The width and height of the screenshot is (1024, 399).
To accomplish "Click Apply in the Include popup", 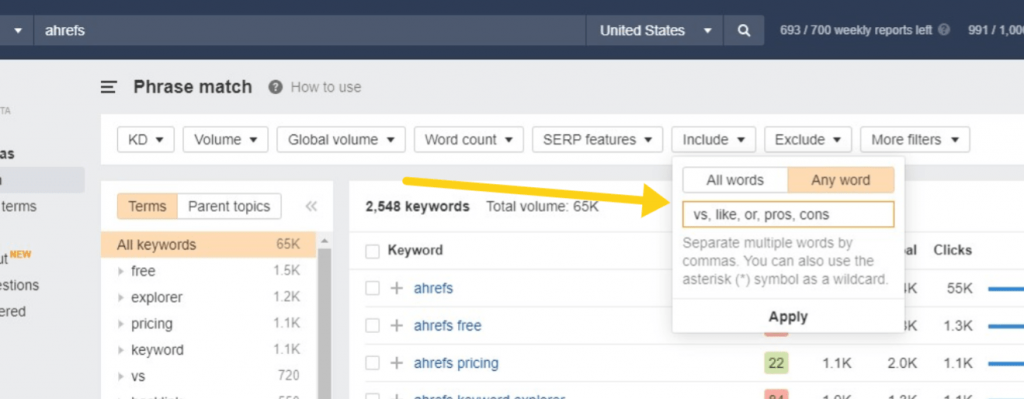I will click(788, 317).
